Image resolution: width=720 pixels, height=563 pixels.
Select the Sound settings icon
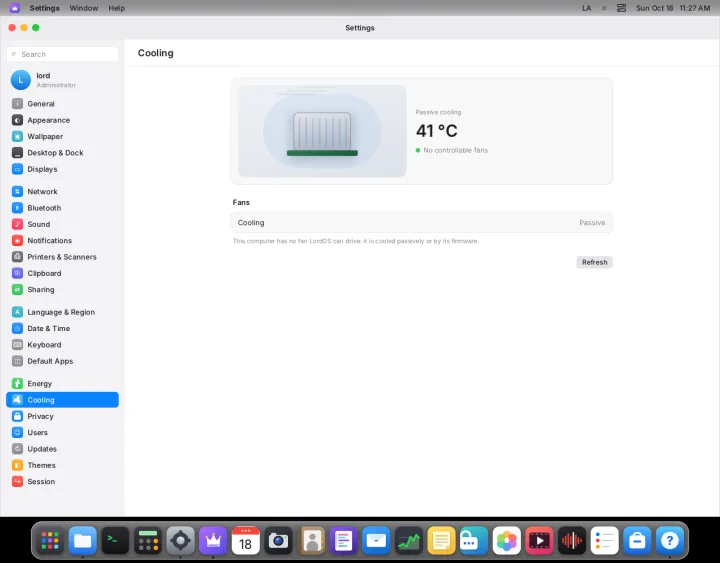pos(17,224)
